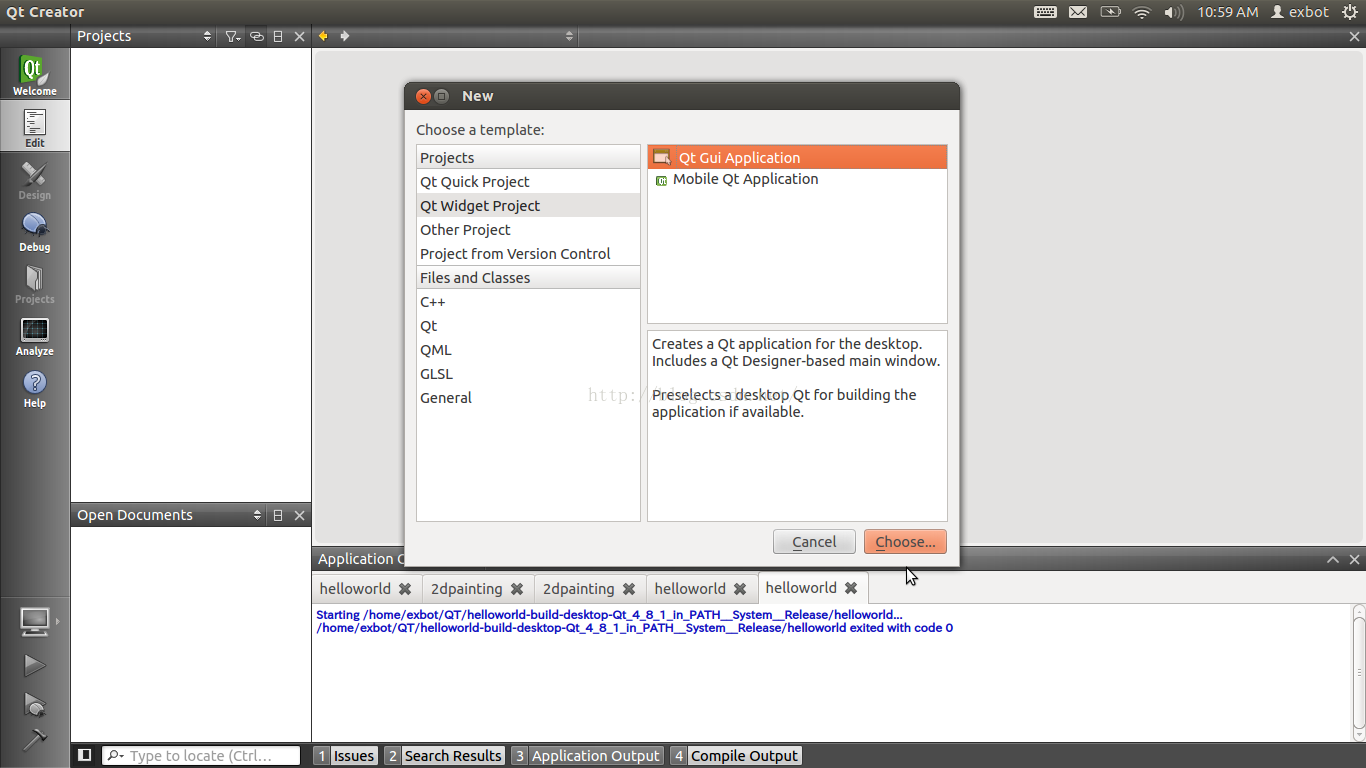
Task: Maximize the output pane with up chevron
Action: [x=1333, y=559]
